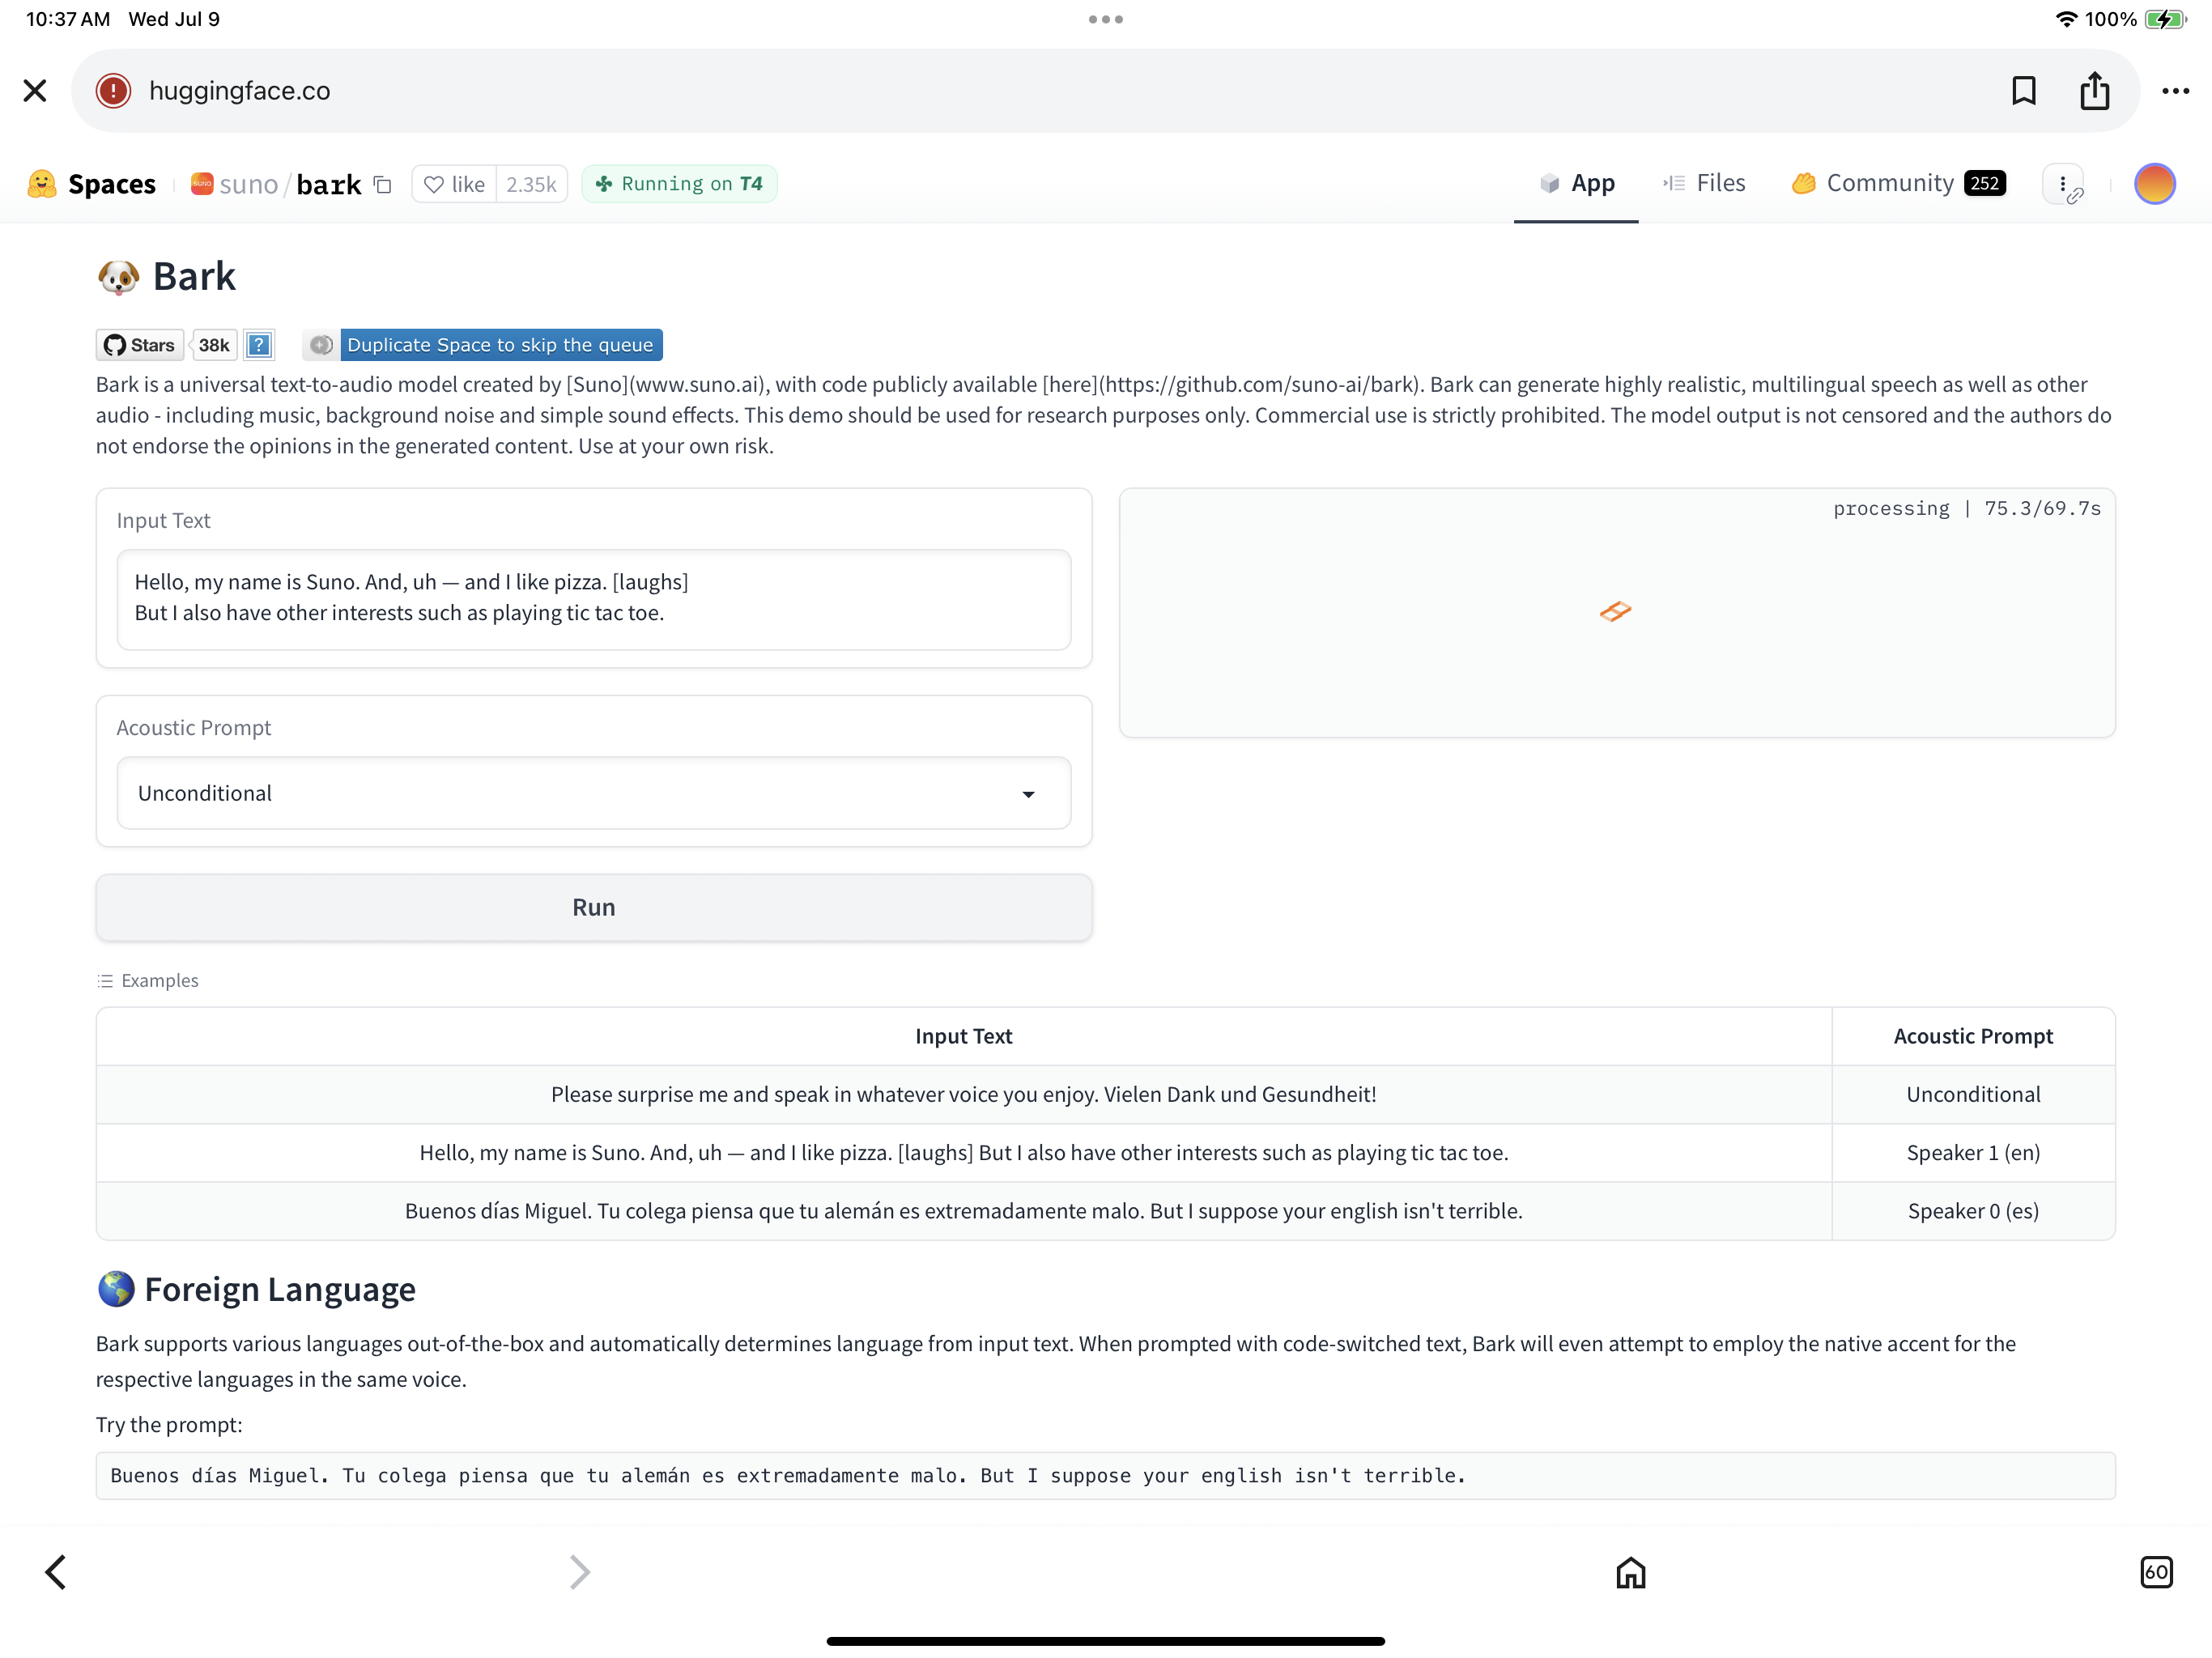Screen dimensions: 2212x1658
Task: Click the blue question mark image icon
Action: click(x=259, y=345)
